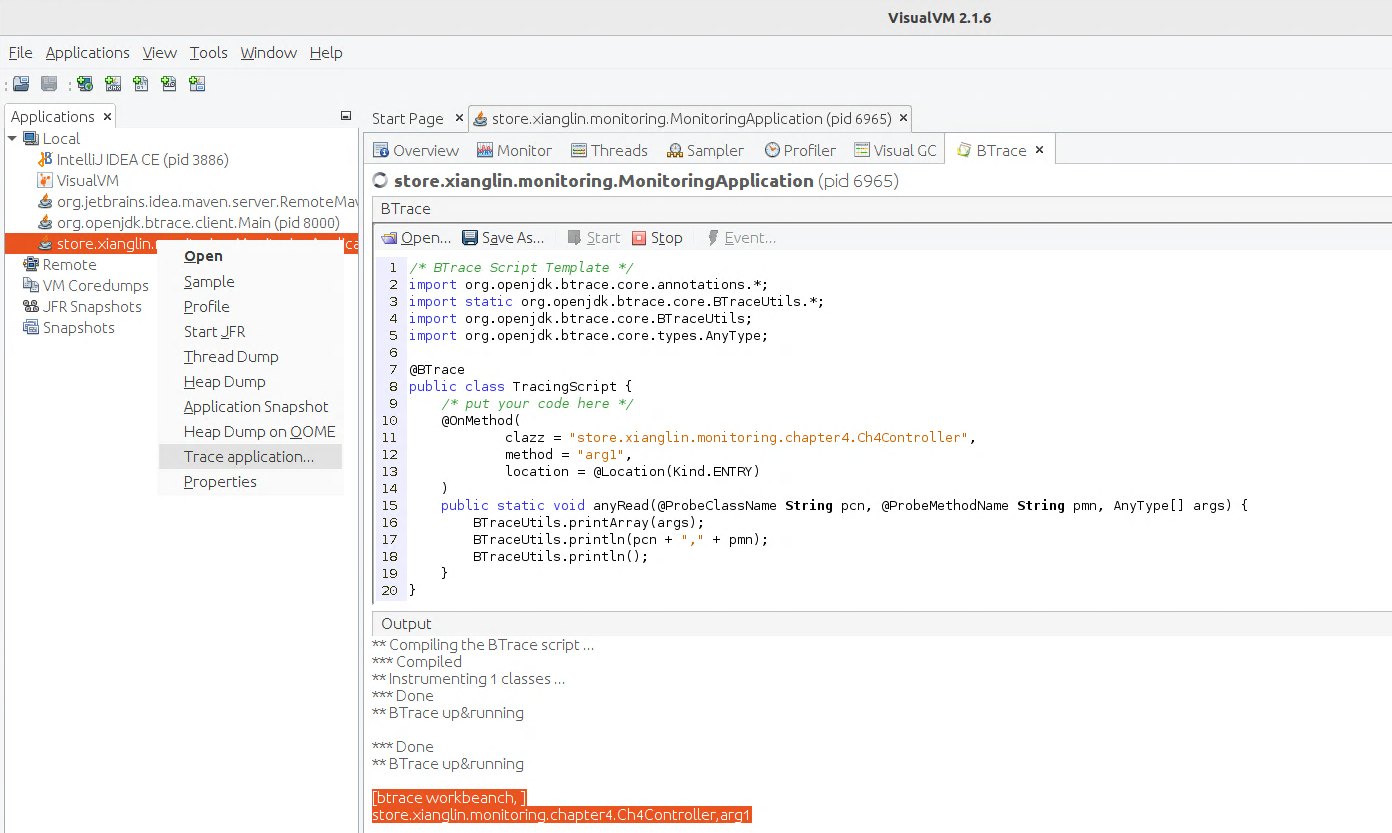This screenshot has height=833, width=1392.
Task: Open the File menu
Action: tap(20, 53)
